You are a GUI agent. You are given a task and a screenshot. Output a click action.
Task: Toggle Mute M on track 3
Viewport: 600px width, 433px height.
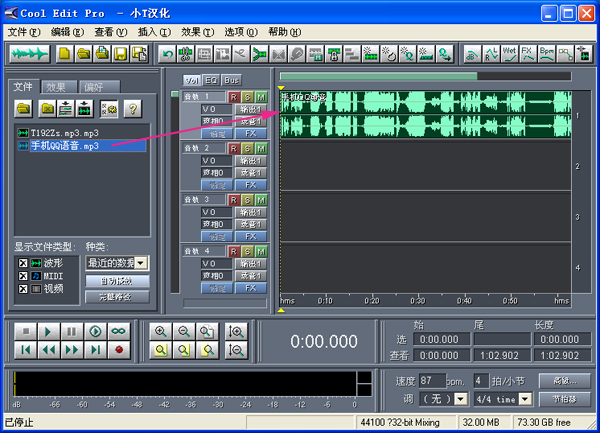click(261, 200)
